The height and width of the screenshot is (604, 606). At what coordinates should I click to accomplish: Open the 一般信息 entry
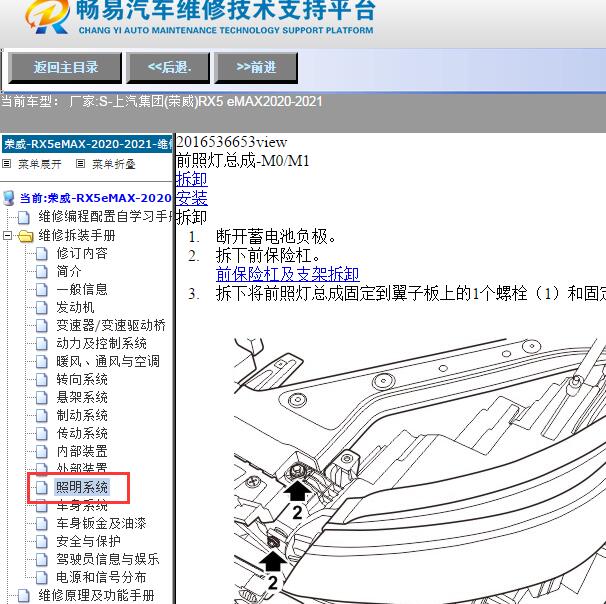point(82,289)
